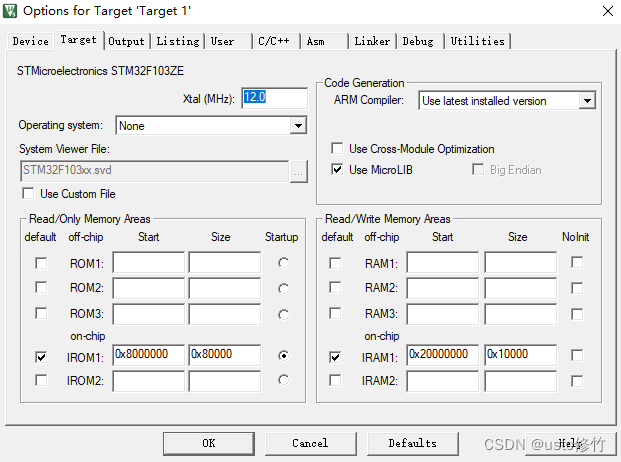Click the Help button
Image resolution: width=621 pixels, height=462 pixels.
(571, 443)
